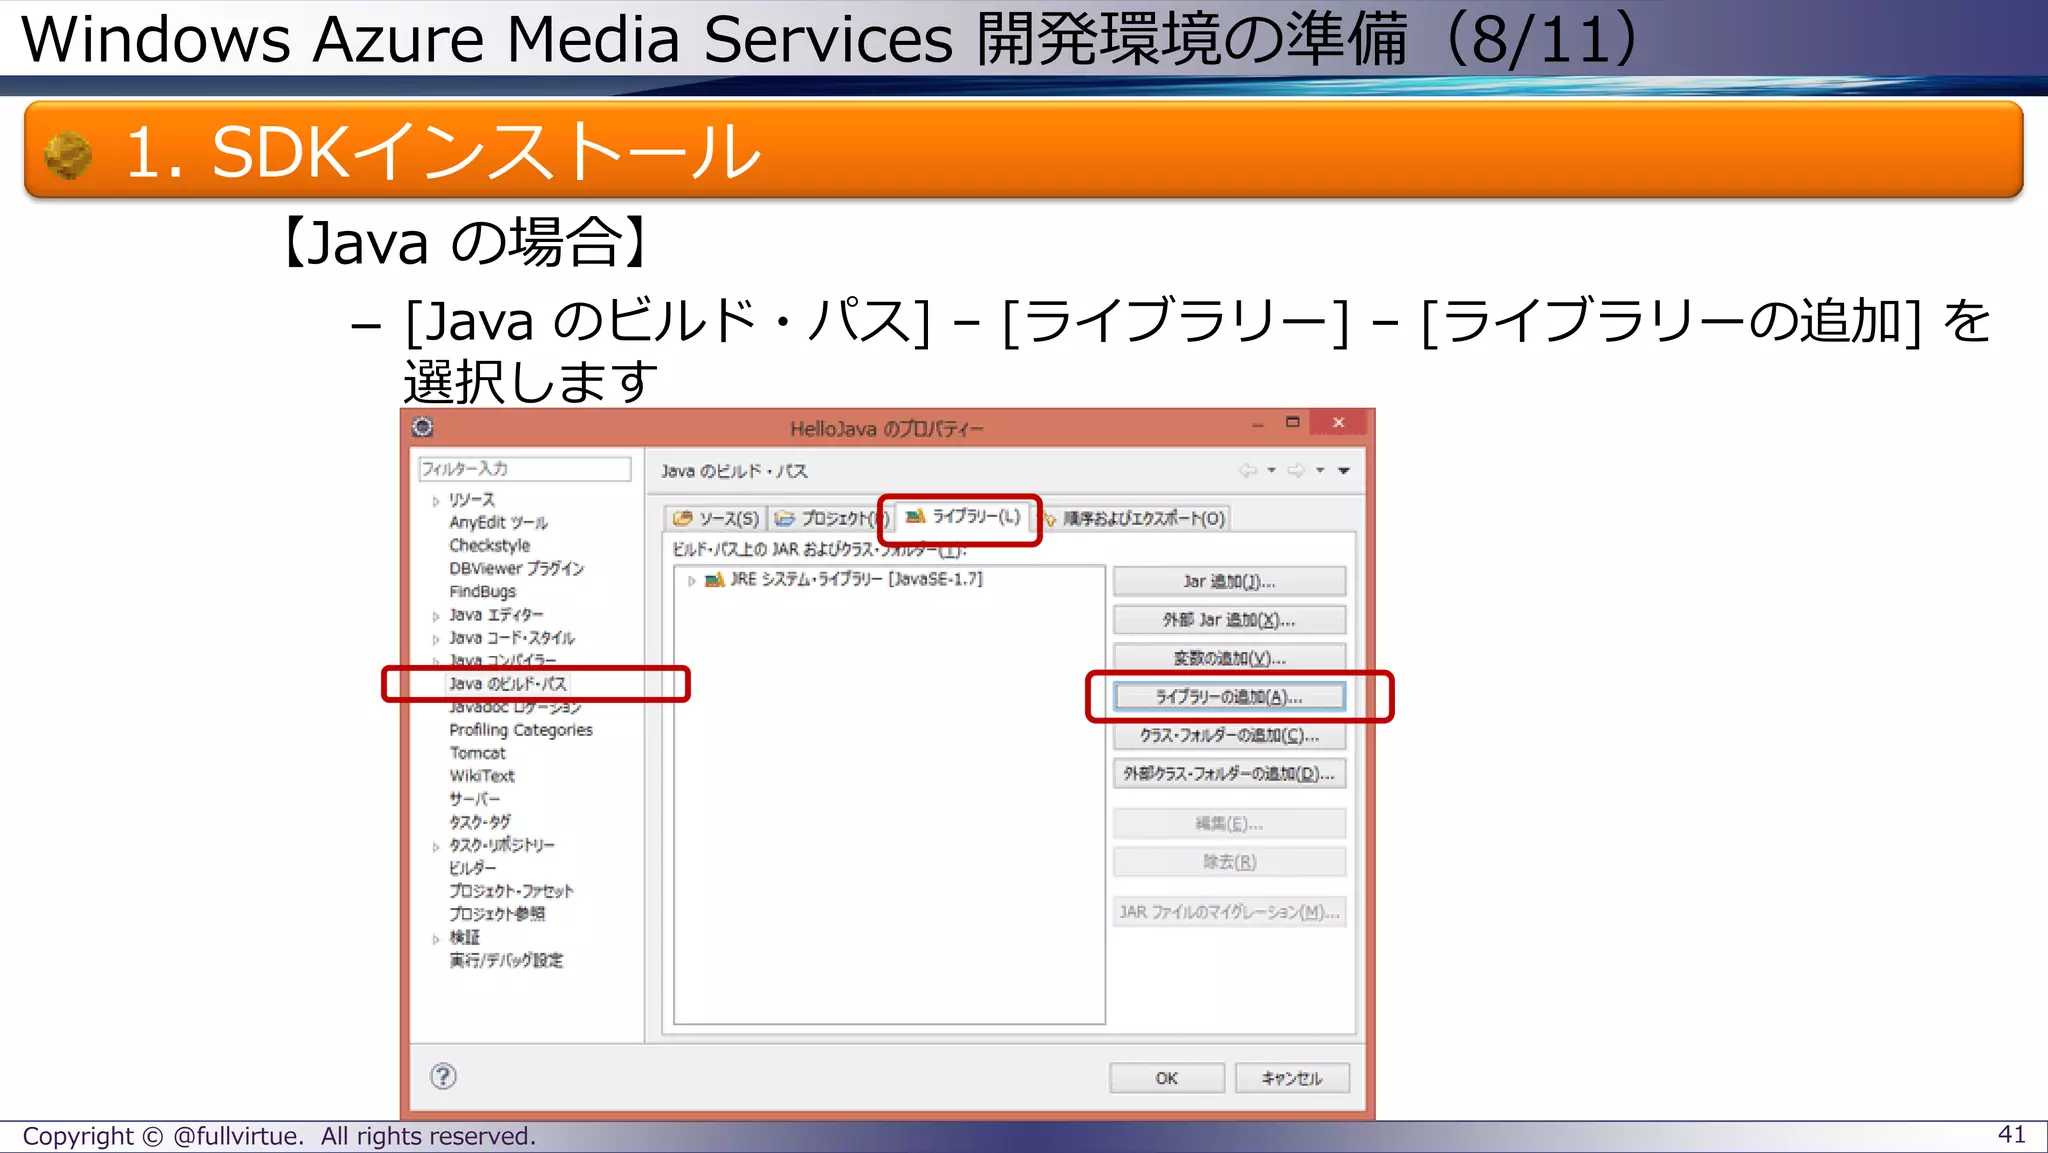Click the help question mark icon

(x=443, y=1076)
